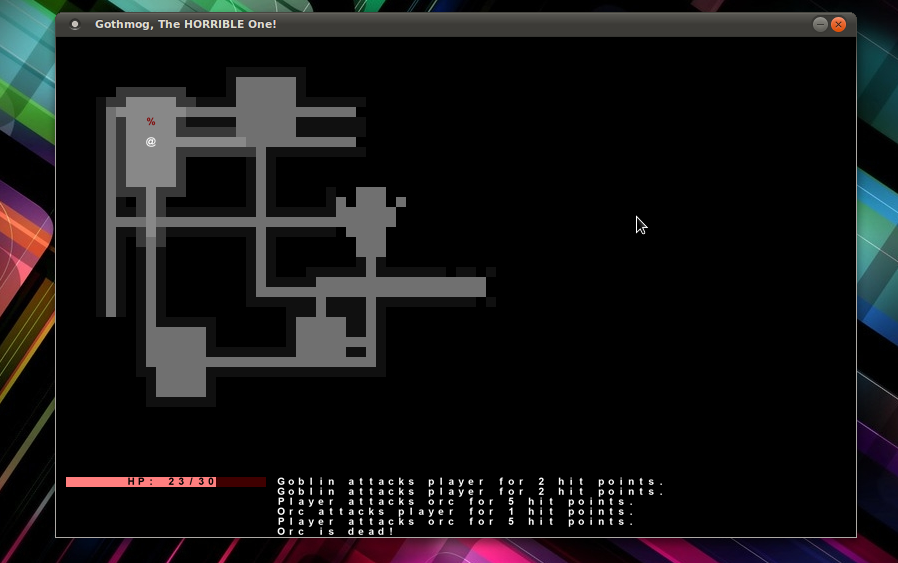Click the application icon in the title bar
898x563 pixels.
coord(75,24)
